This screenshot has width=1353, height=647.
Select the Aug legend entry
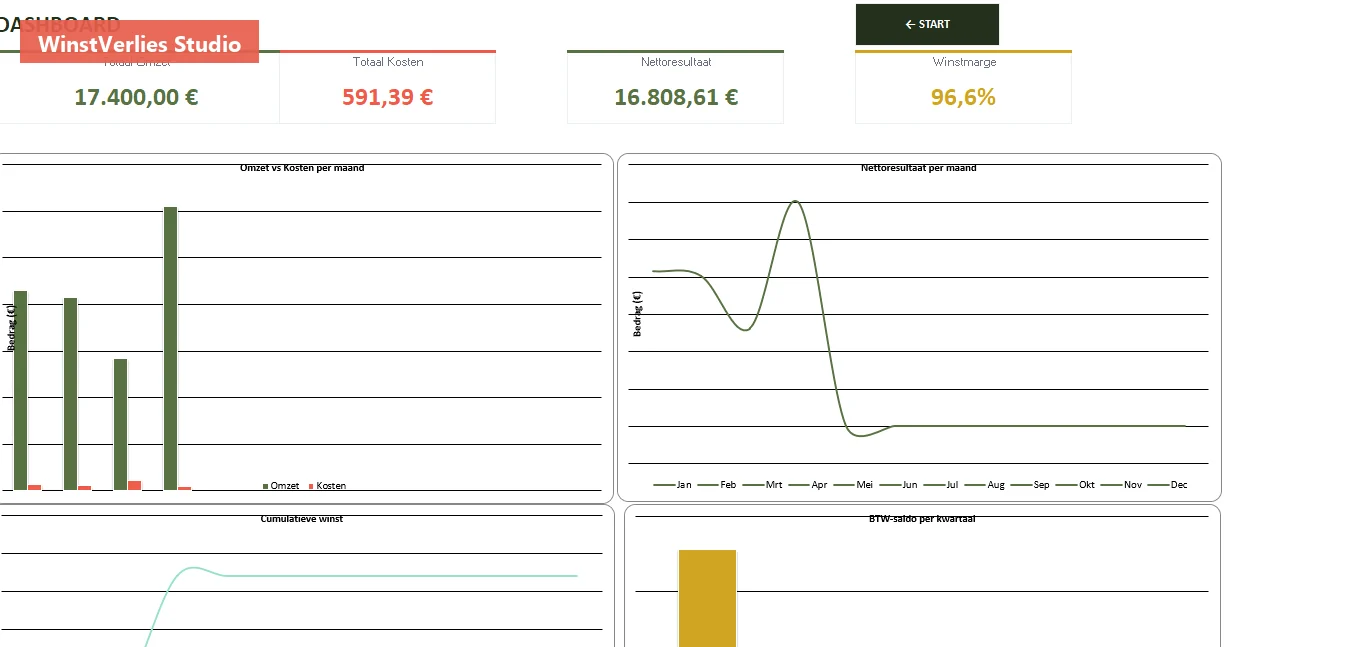985,485
